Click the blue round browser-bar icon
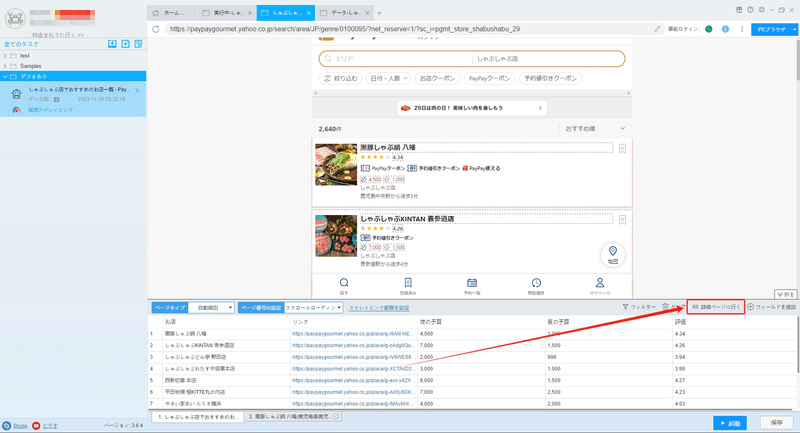 tap(725, 29)
